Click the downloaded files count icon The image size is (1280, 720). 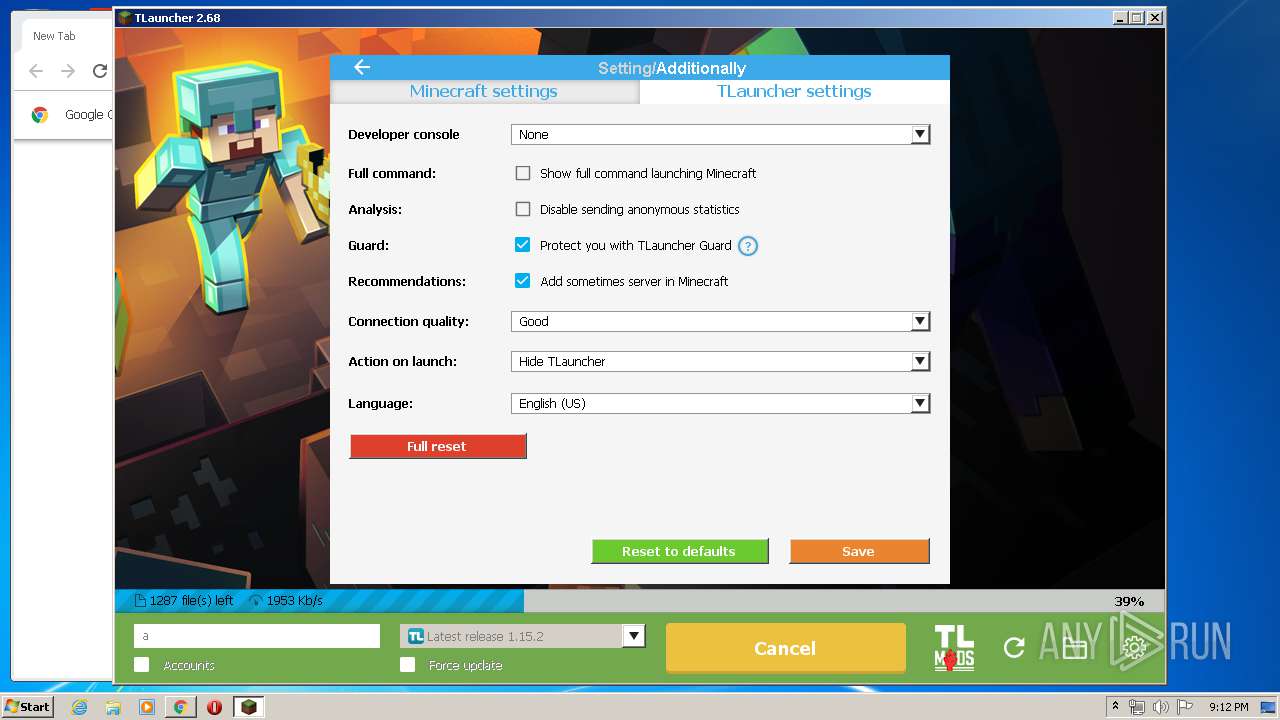pos(140,601)
